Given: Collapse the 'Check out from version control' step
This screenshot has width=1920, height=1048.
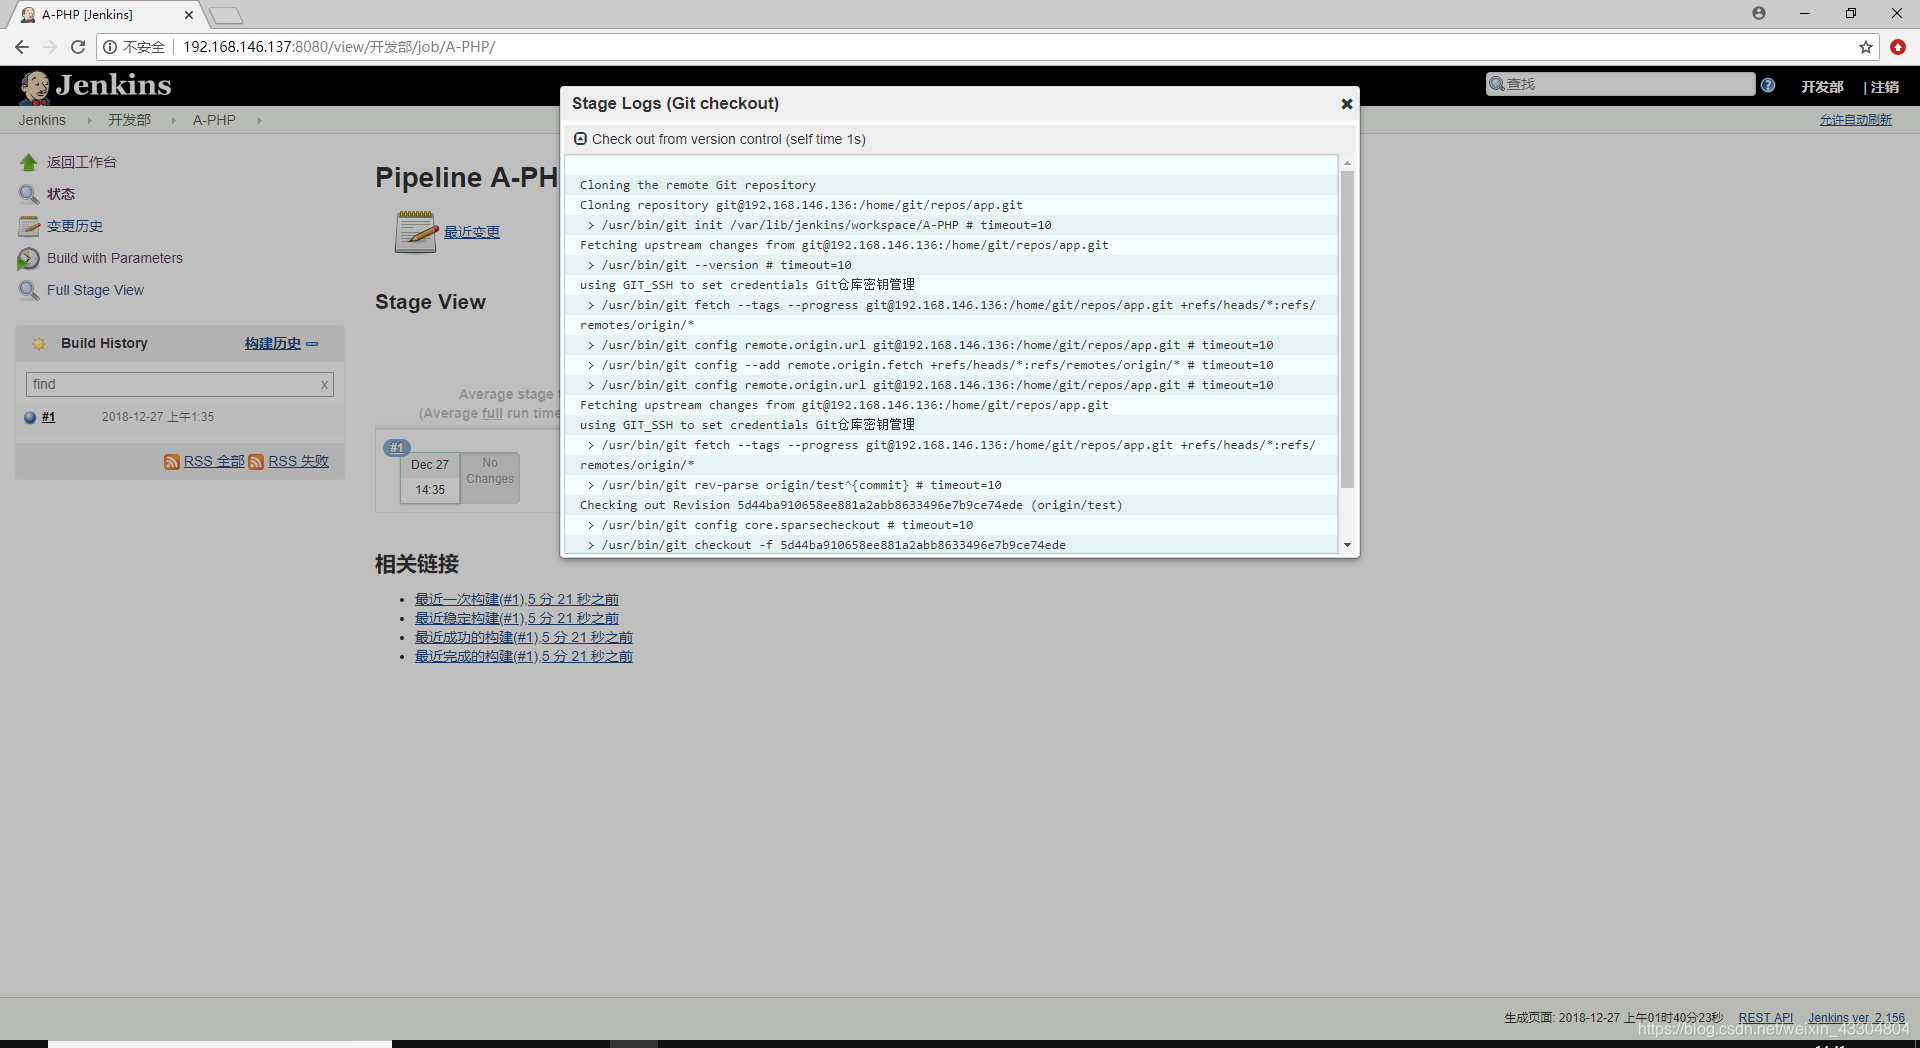Looking at the screenshot, I should point(580,139).
